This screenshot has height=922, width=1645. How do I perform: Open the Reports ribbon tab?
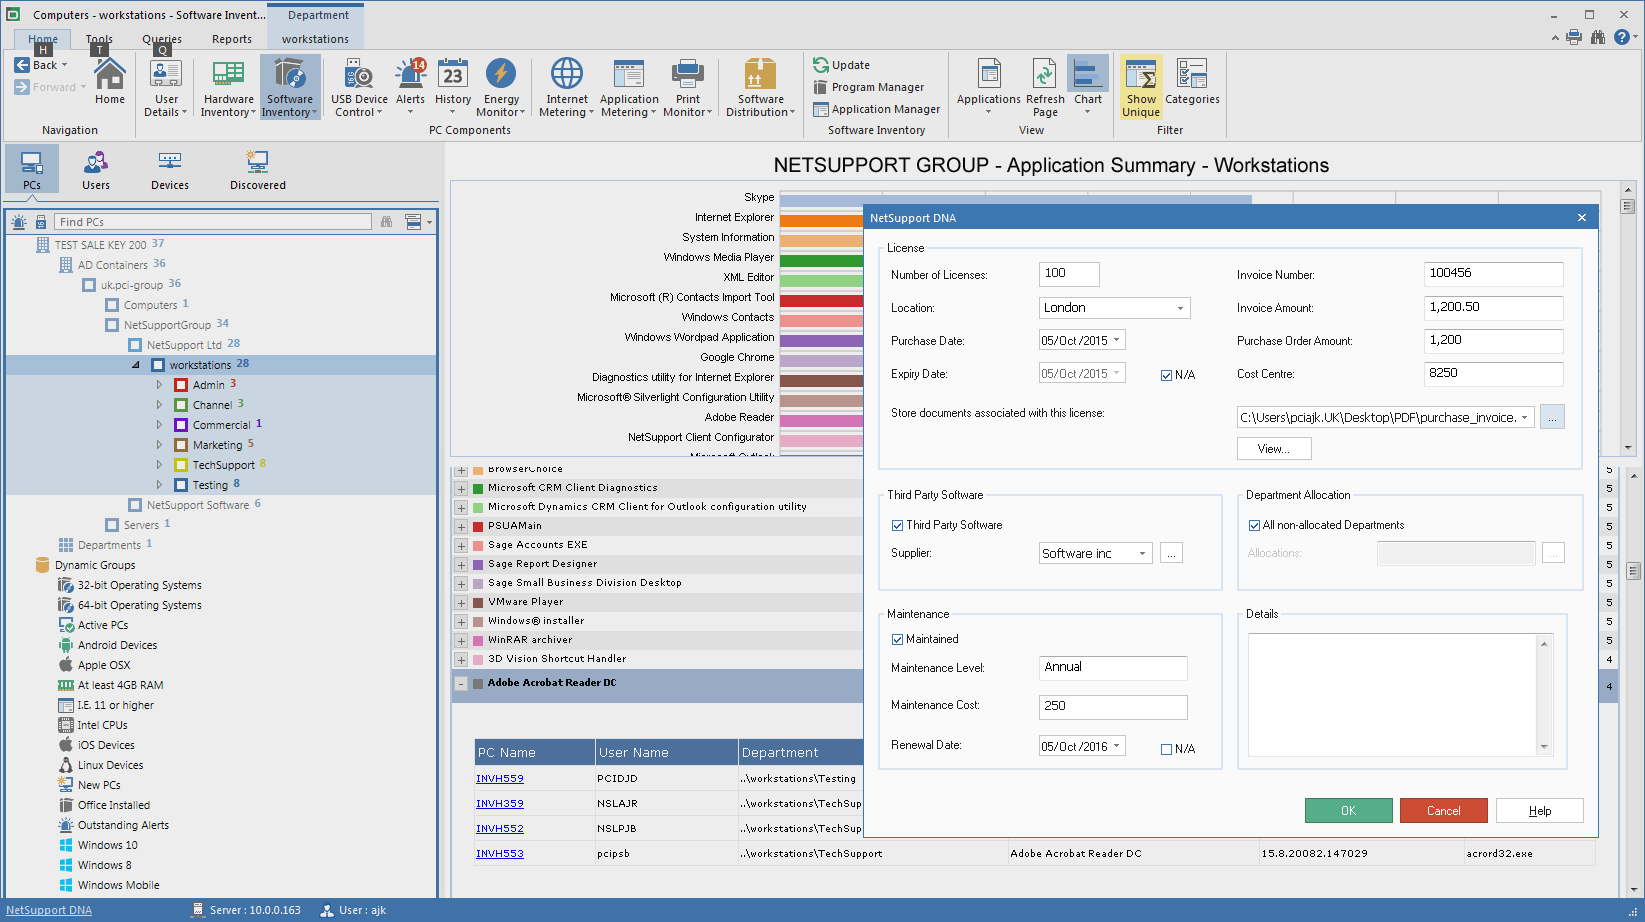pyautogui.click(x=231, y=39)
